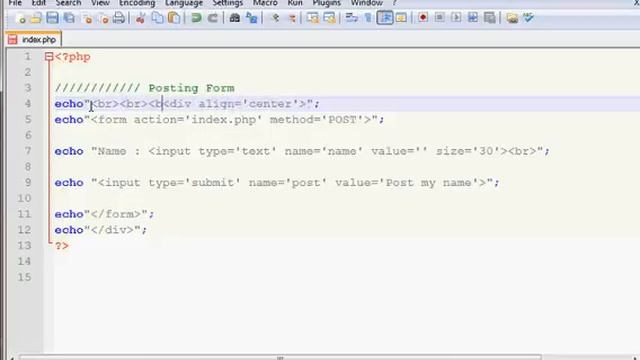Open a file using the folder icon
The image size is (640, 360).
[36, 18]
